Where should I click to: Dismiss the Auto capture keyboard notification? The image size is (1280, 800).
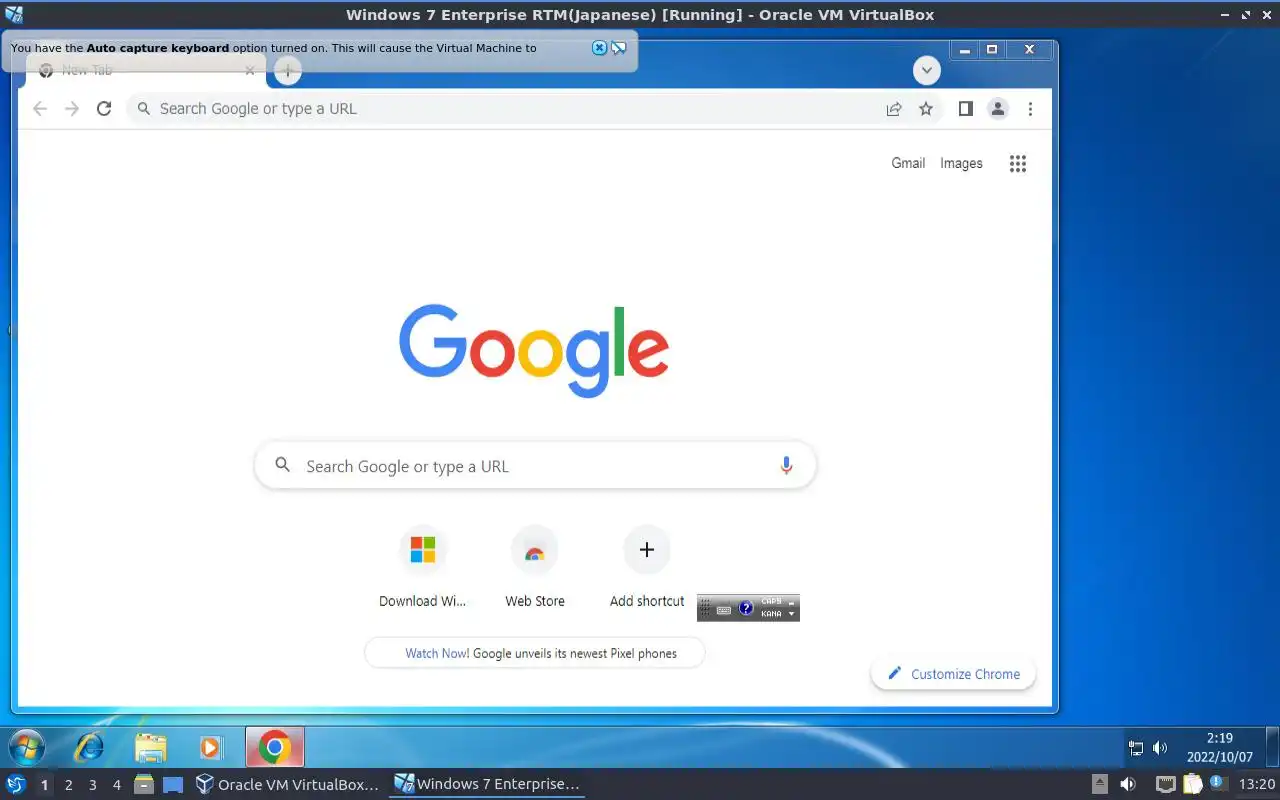[x=599, y=48]
